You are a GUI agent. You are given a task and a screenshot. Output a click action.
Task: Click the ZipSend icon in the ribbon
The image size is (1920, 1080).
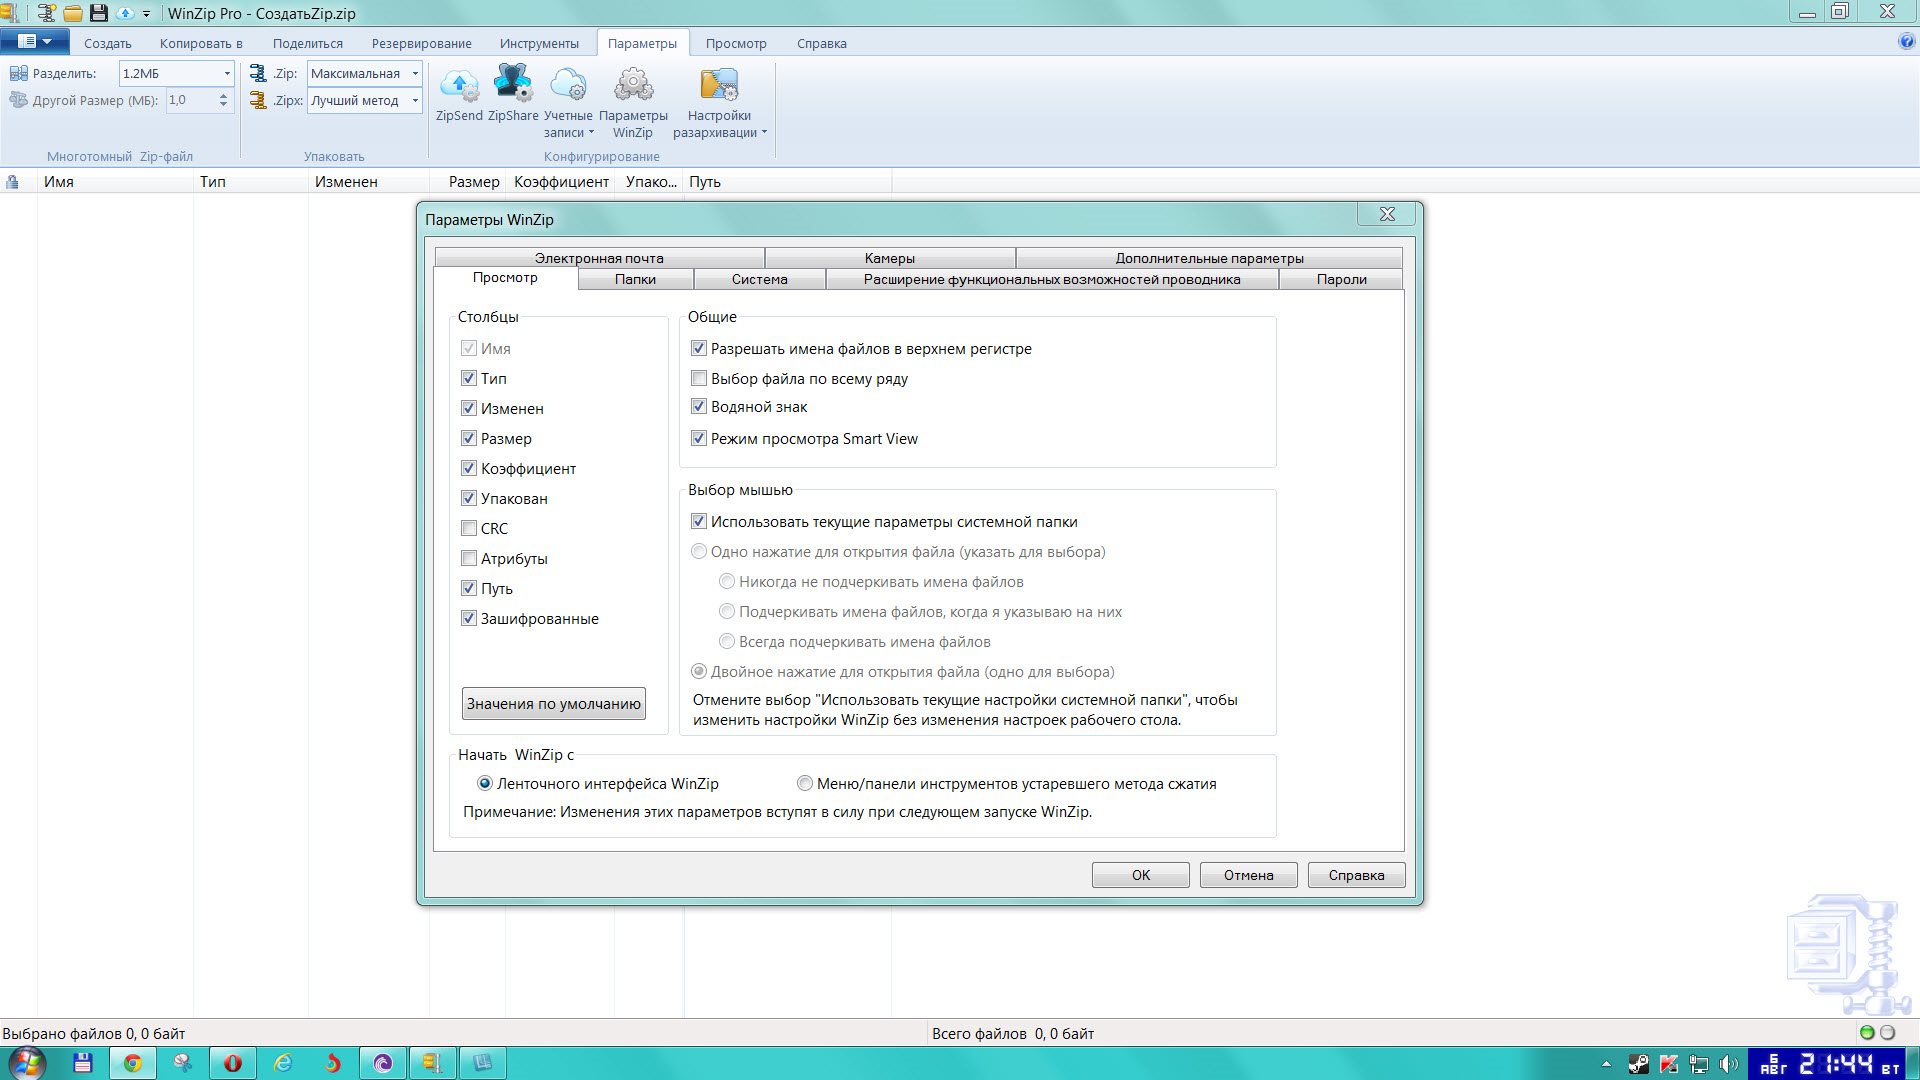[x=459, y=86]
